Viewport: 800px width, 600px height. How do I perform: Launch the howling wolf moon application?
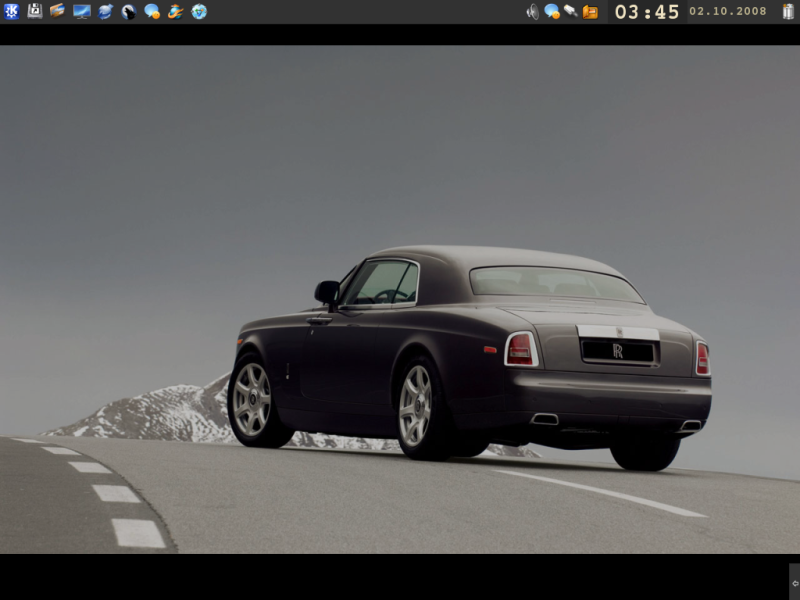click(129, 12)
